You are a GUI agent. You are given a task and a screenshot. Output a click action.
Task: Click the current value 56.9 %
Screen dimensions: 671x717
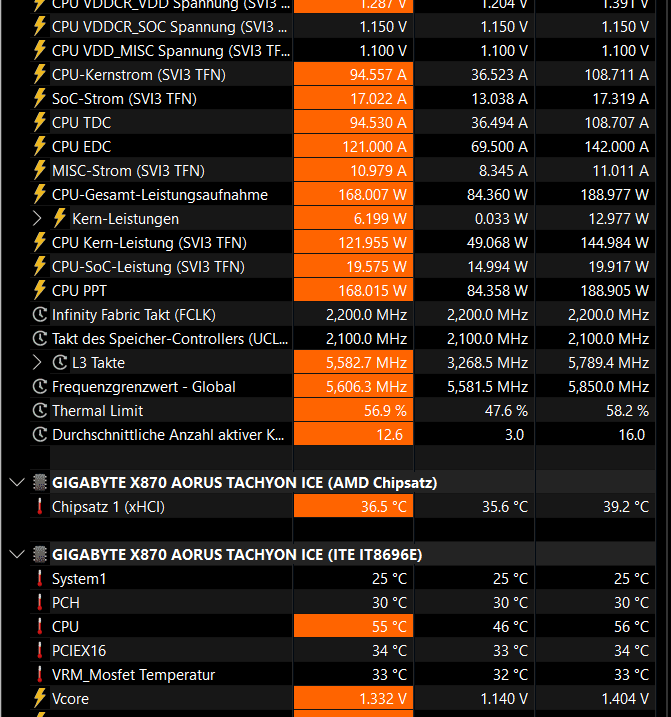pos(385,411)
